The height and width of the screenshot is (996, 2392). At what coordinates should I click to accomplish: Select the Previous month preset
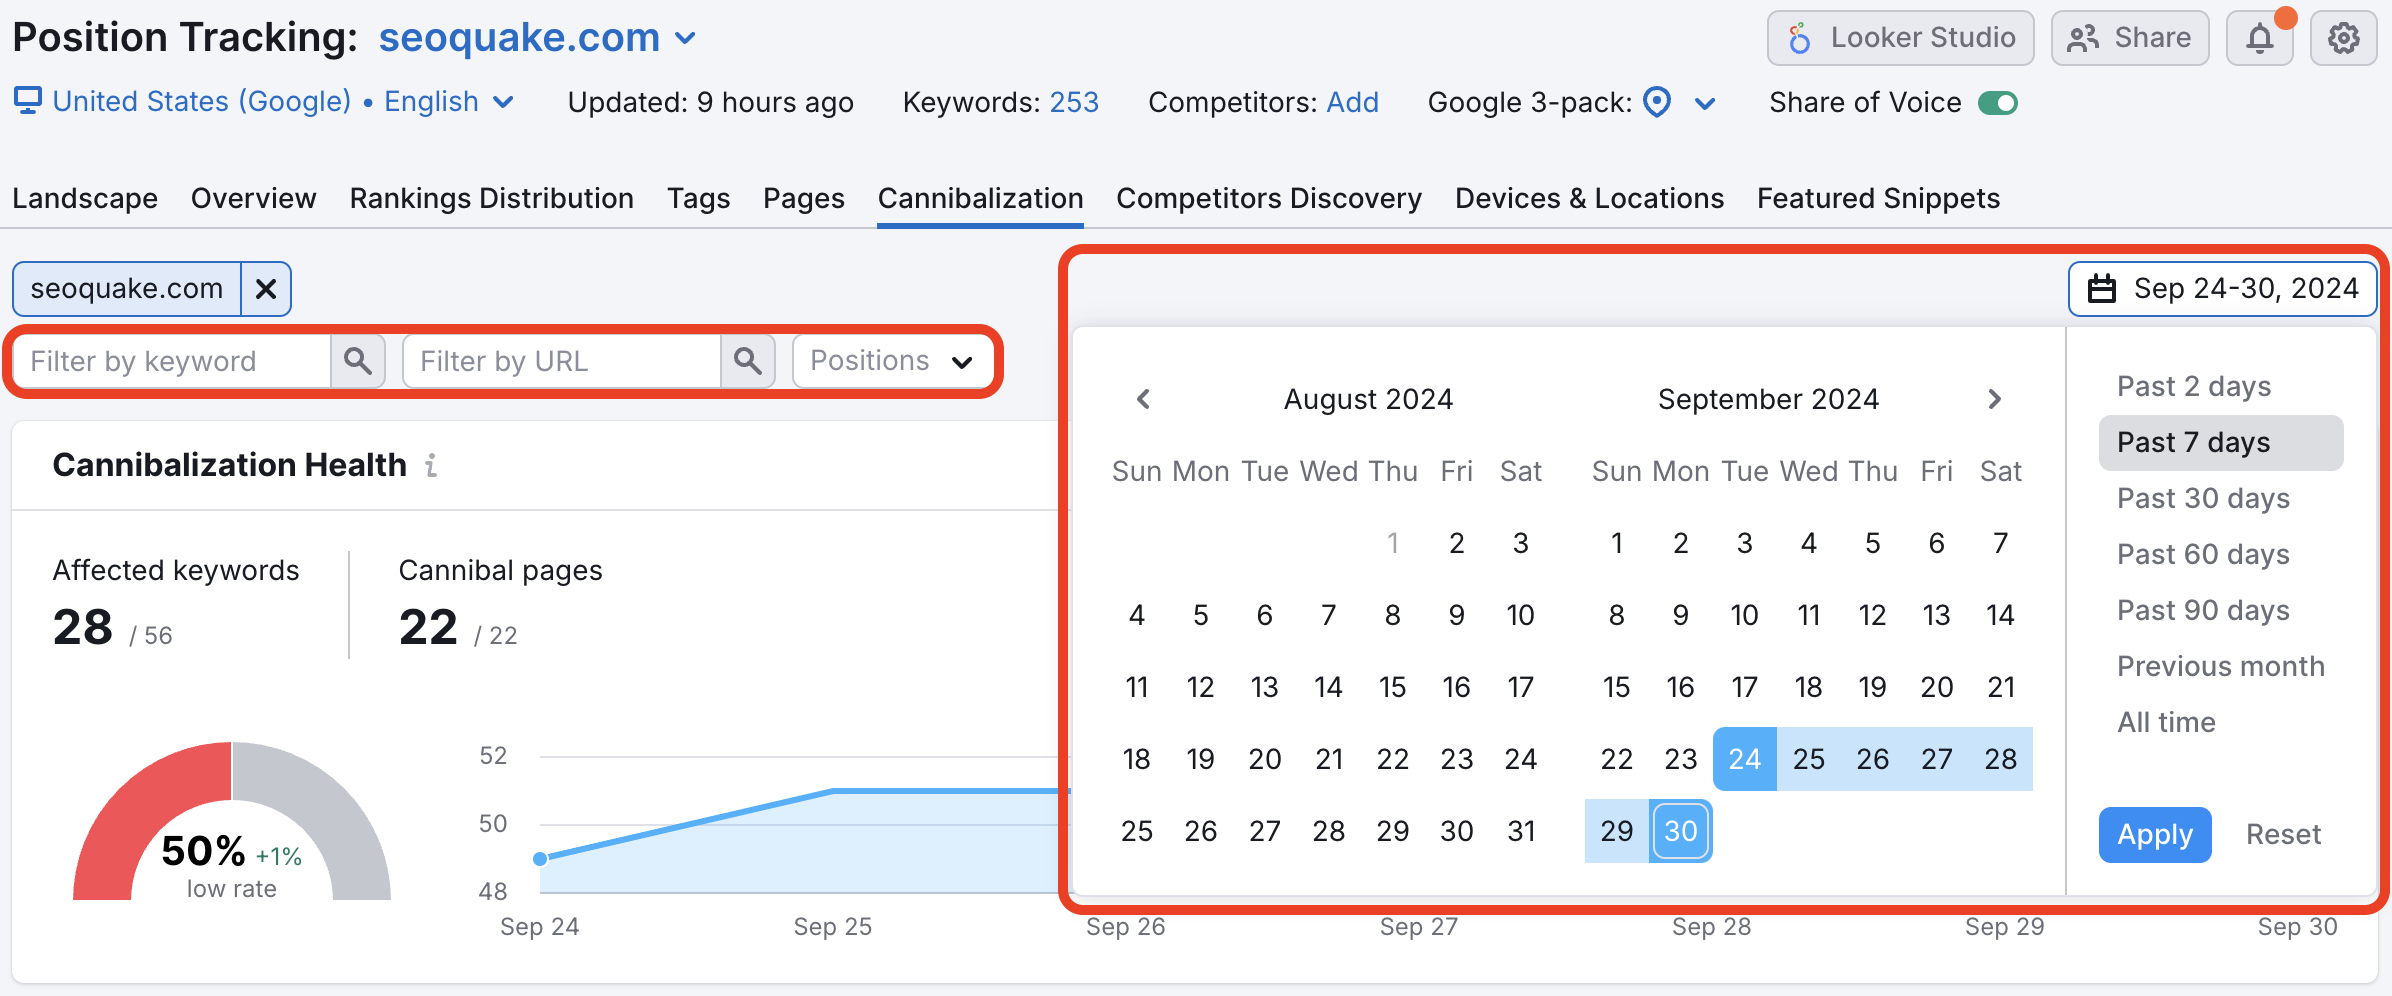pos(2221,666)
